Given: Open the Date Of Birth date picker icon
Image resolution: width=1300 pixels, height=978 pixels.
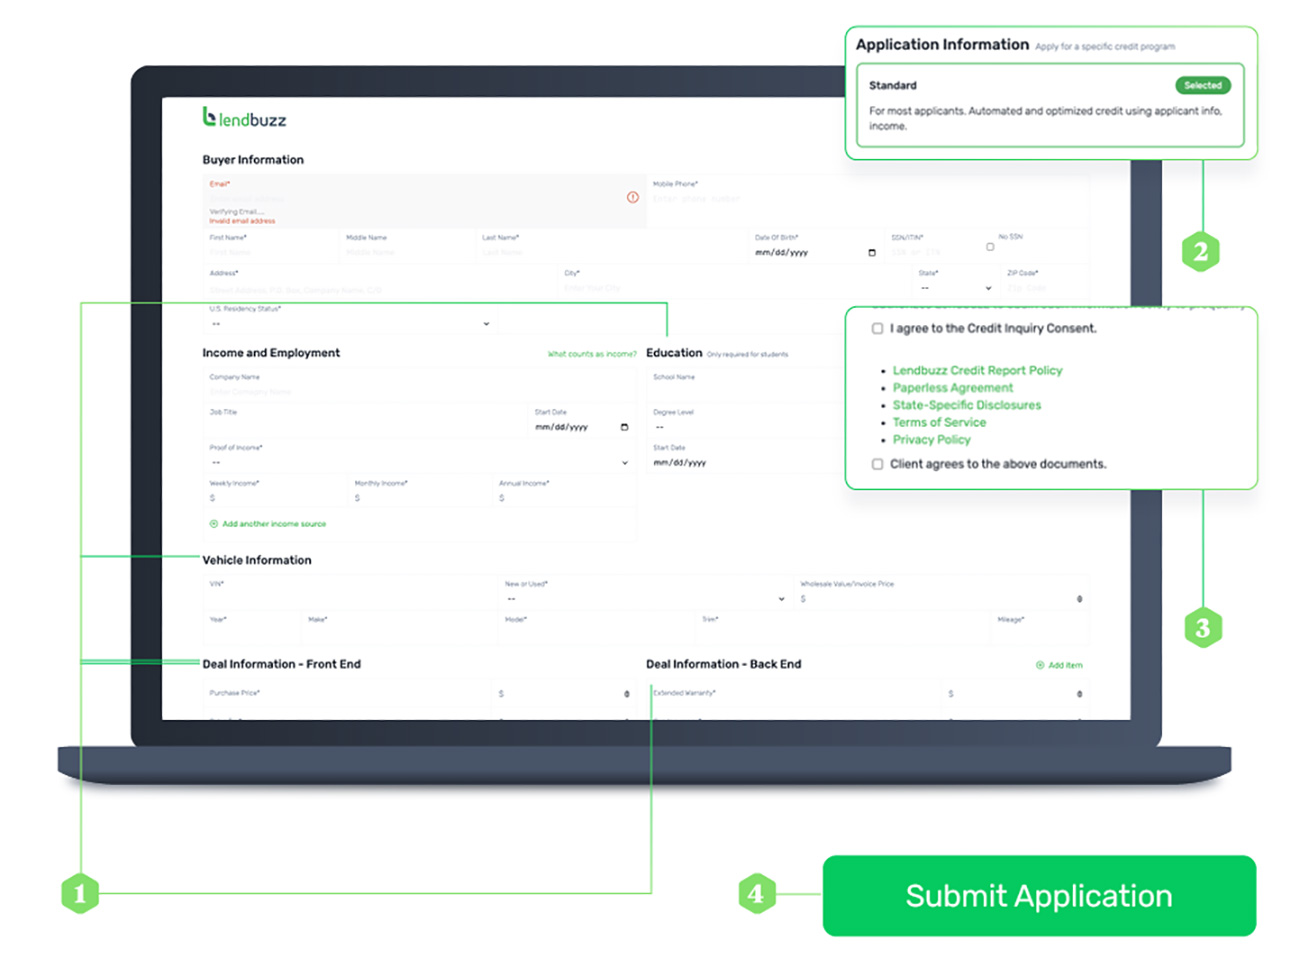Looking at the screenshot, I should [871, 253].
